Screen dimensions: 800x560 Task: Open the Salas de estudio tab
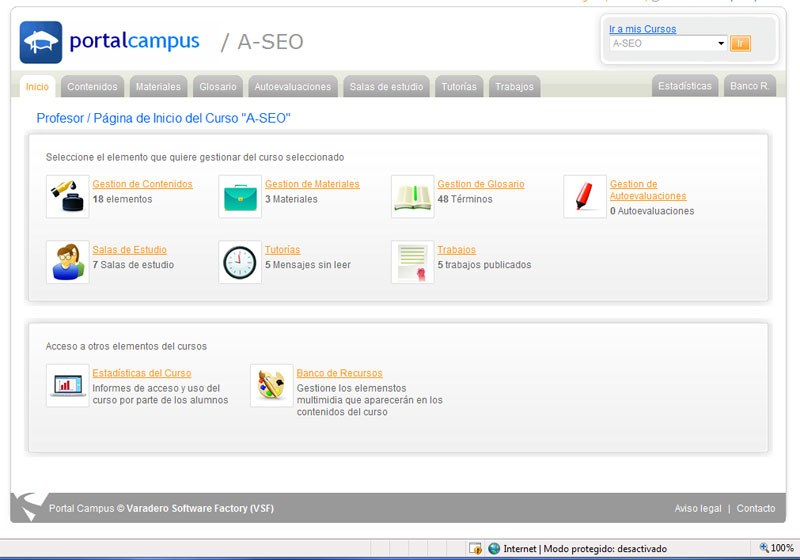click(387, 87)
